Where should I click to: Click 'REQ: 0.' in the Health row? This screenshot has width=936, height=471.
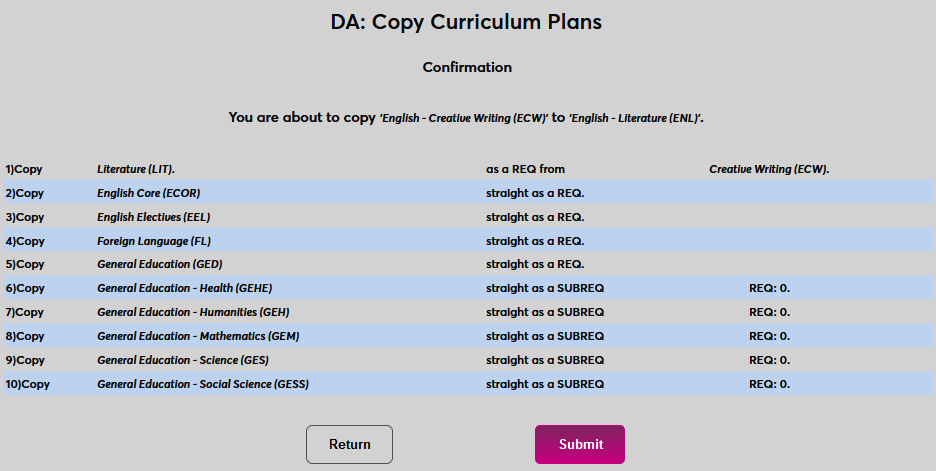click(x=769, y=289)
